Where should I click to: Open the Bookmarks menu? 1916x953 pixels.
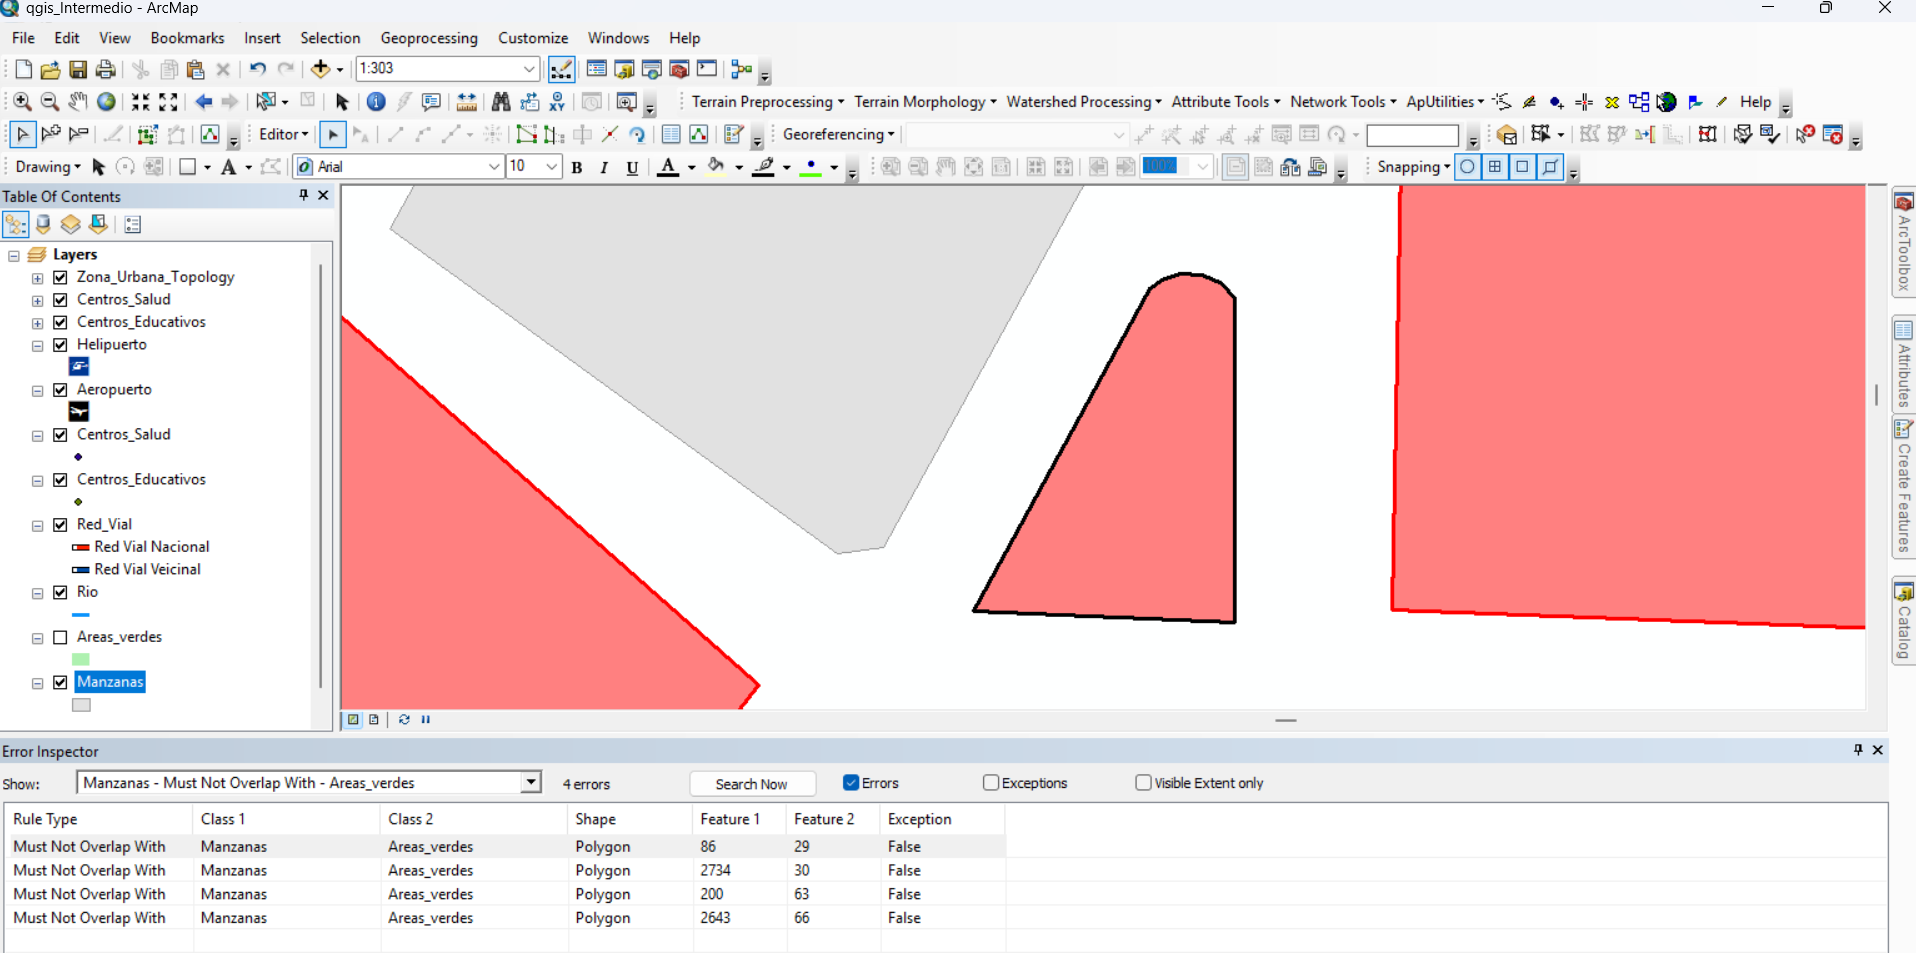click(187, 38)
